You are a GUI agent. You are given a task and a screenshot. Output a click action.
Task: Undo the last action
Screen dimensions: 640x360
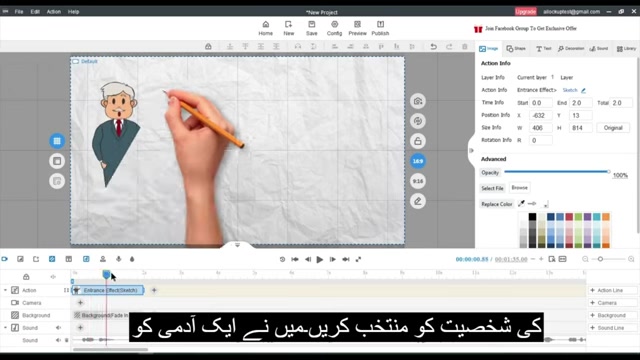433,47
